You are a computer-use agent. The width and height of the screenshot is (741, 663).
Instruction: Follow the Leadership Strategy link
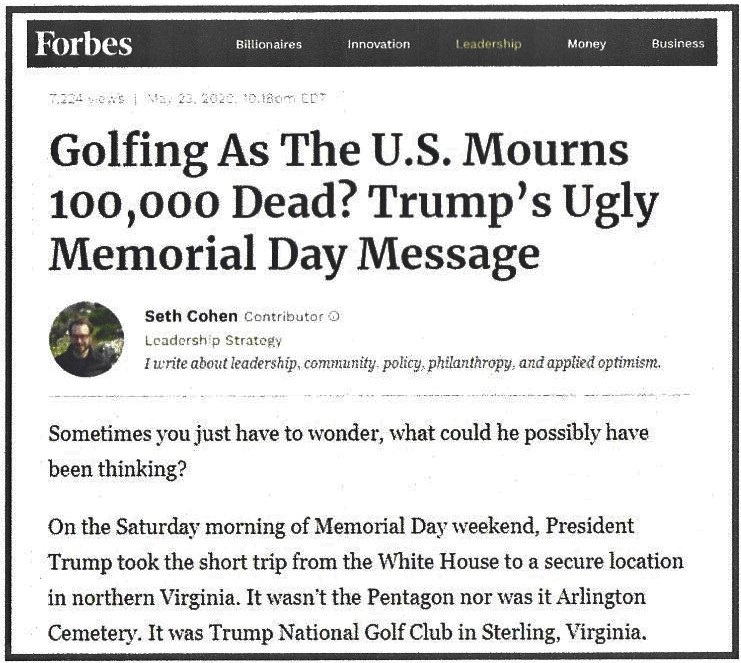[x=212, y=340]
